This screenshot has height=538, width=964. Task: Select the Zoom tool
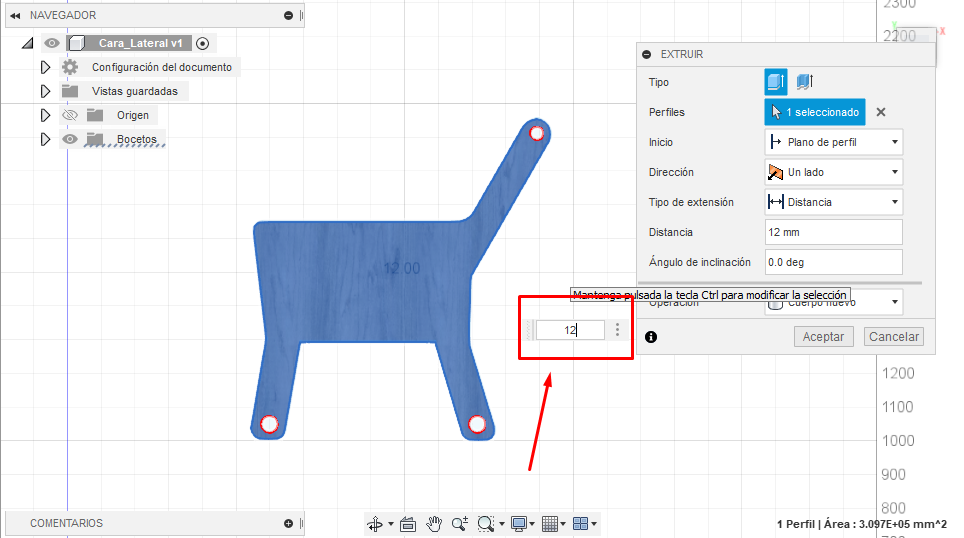pos(460,524)
